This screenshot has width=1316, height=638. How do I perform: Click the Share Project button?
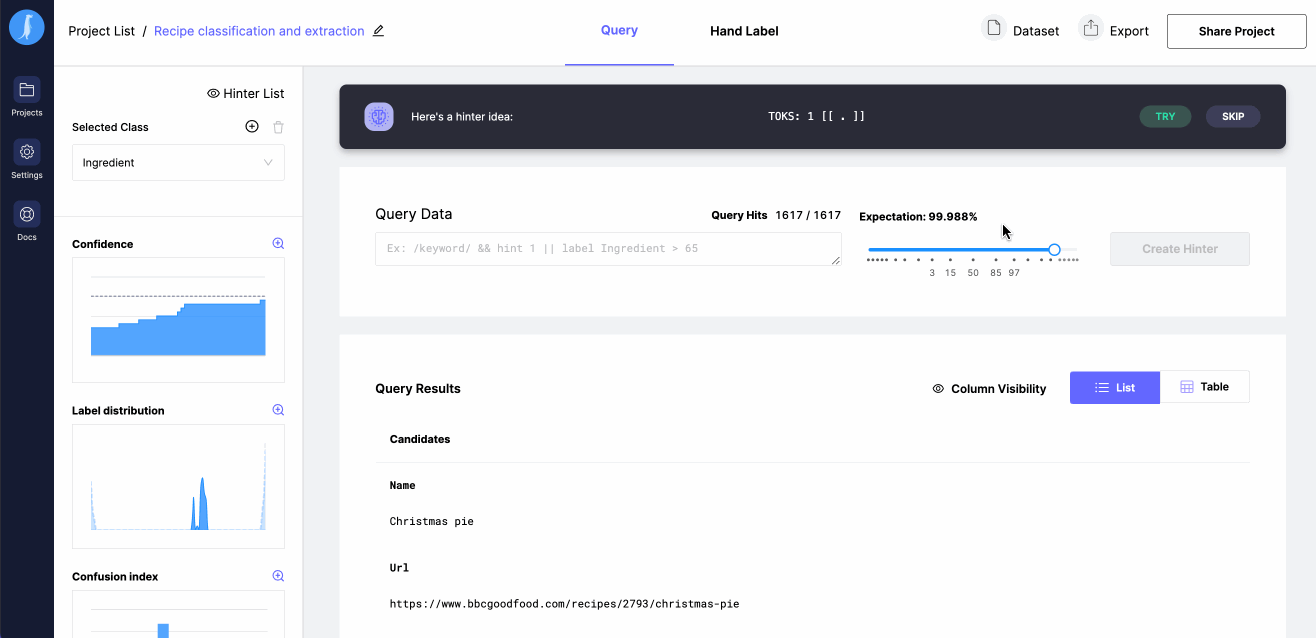point(1237,31)
